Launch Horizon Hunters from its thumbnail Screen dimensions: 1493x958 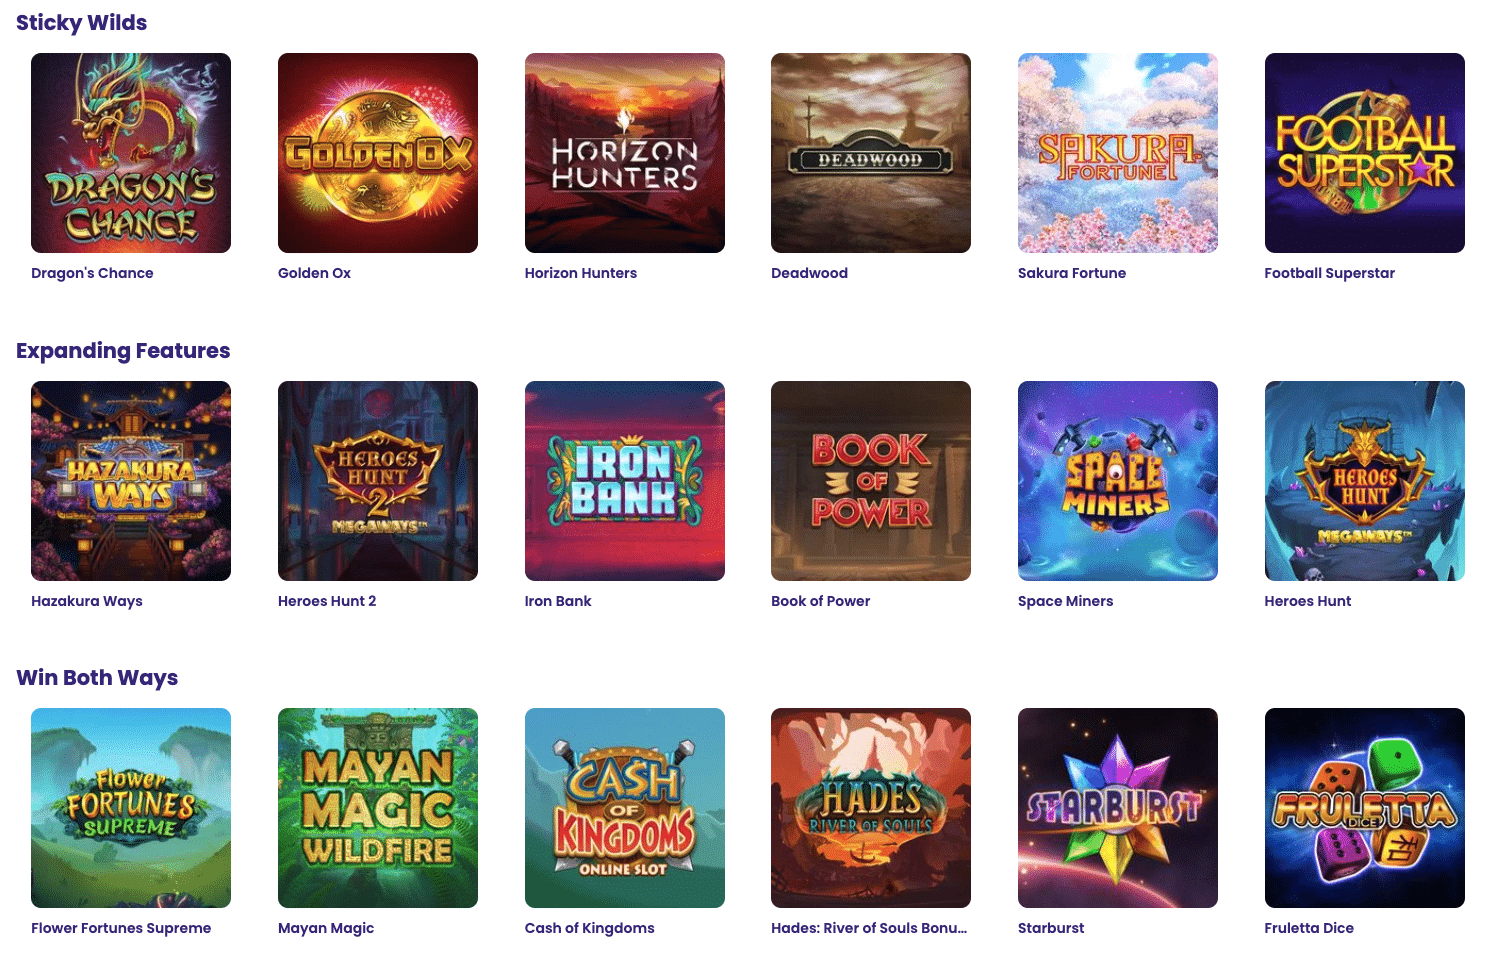[x=625, y=153]
